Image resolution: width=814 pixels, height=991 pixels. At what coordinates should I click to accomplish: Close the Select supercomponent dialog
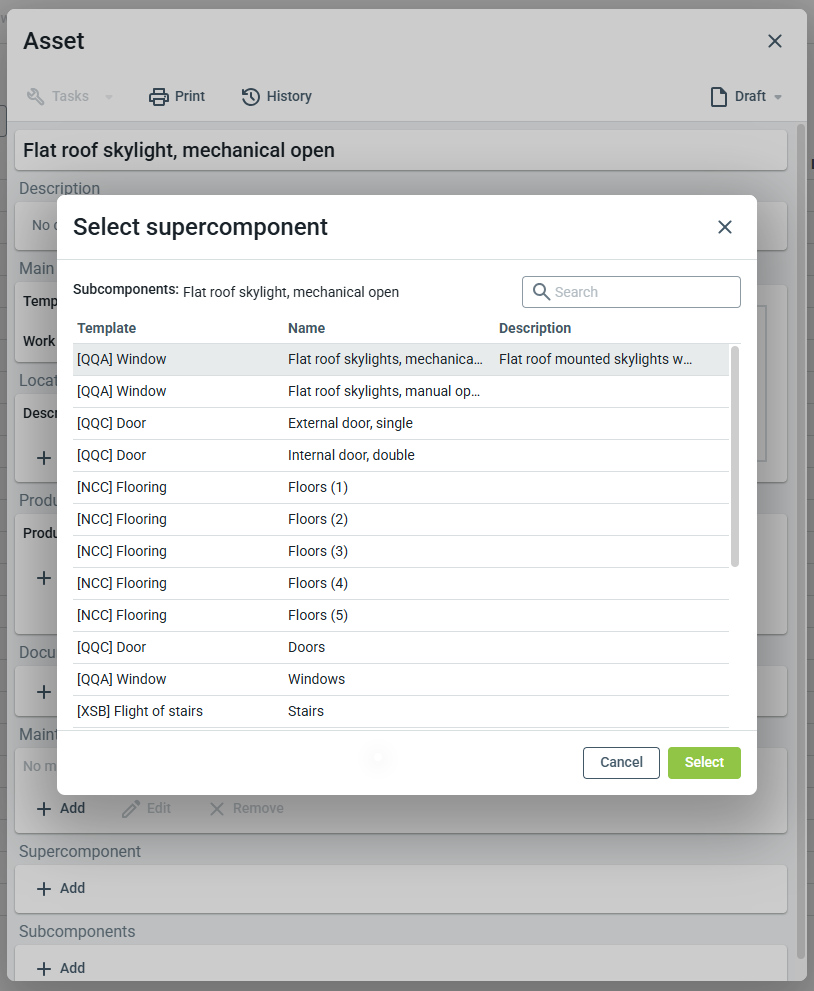pyautogui.click(x=725, y=227)
